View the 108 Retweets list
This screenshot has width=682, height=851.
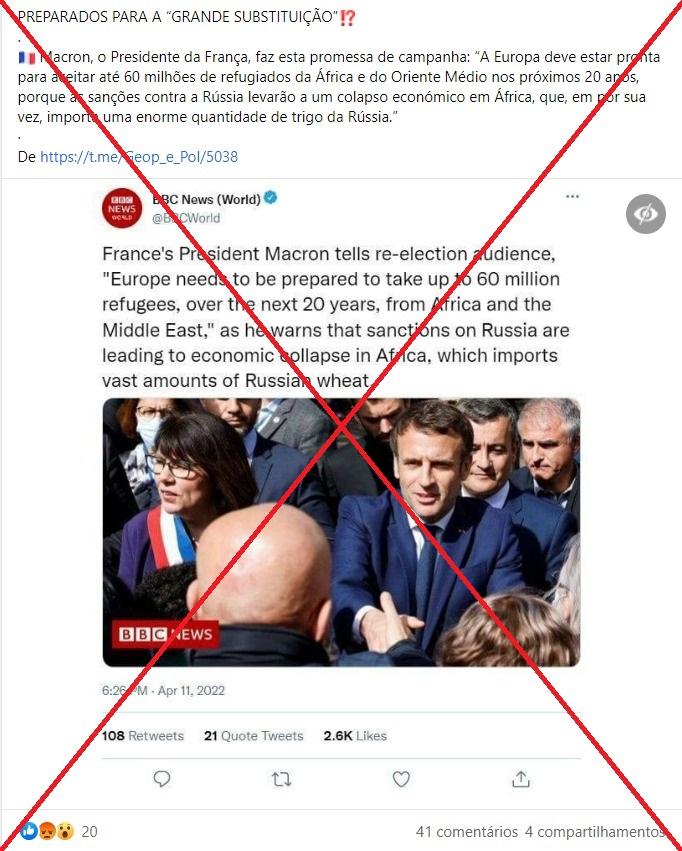point(143,736)
